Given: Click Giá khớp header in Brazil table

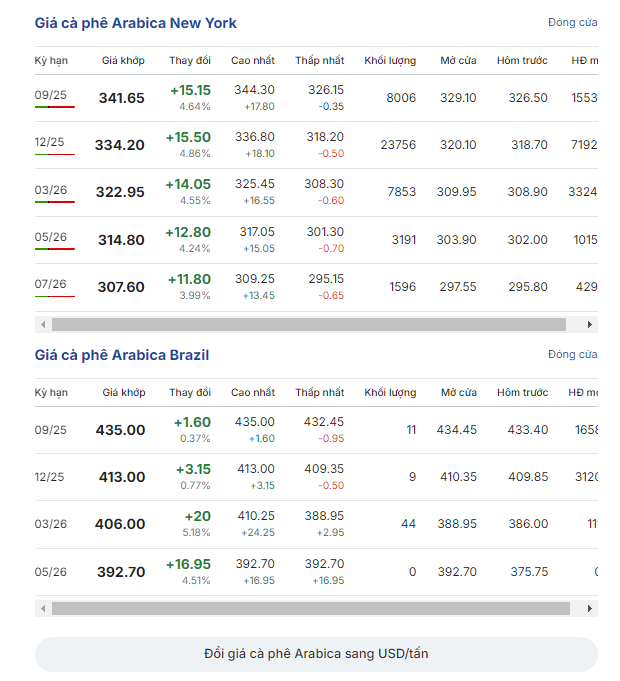Looking at the screenshot, I should point(124,393).
